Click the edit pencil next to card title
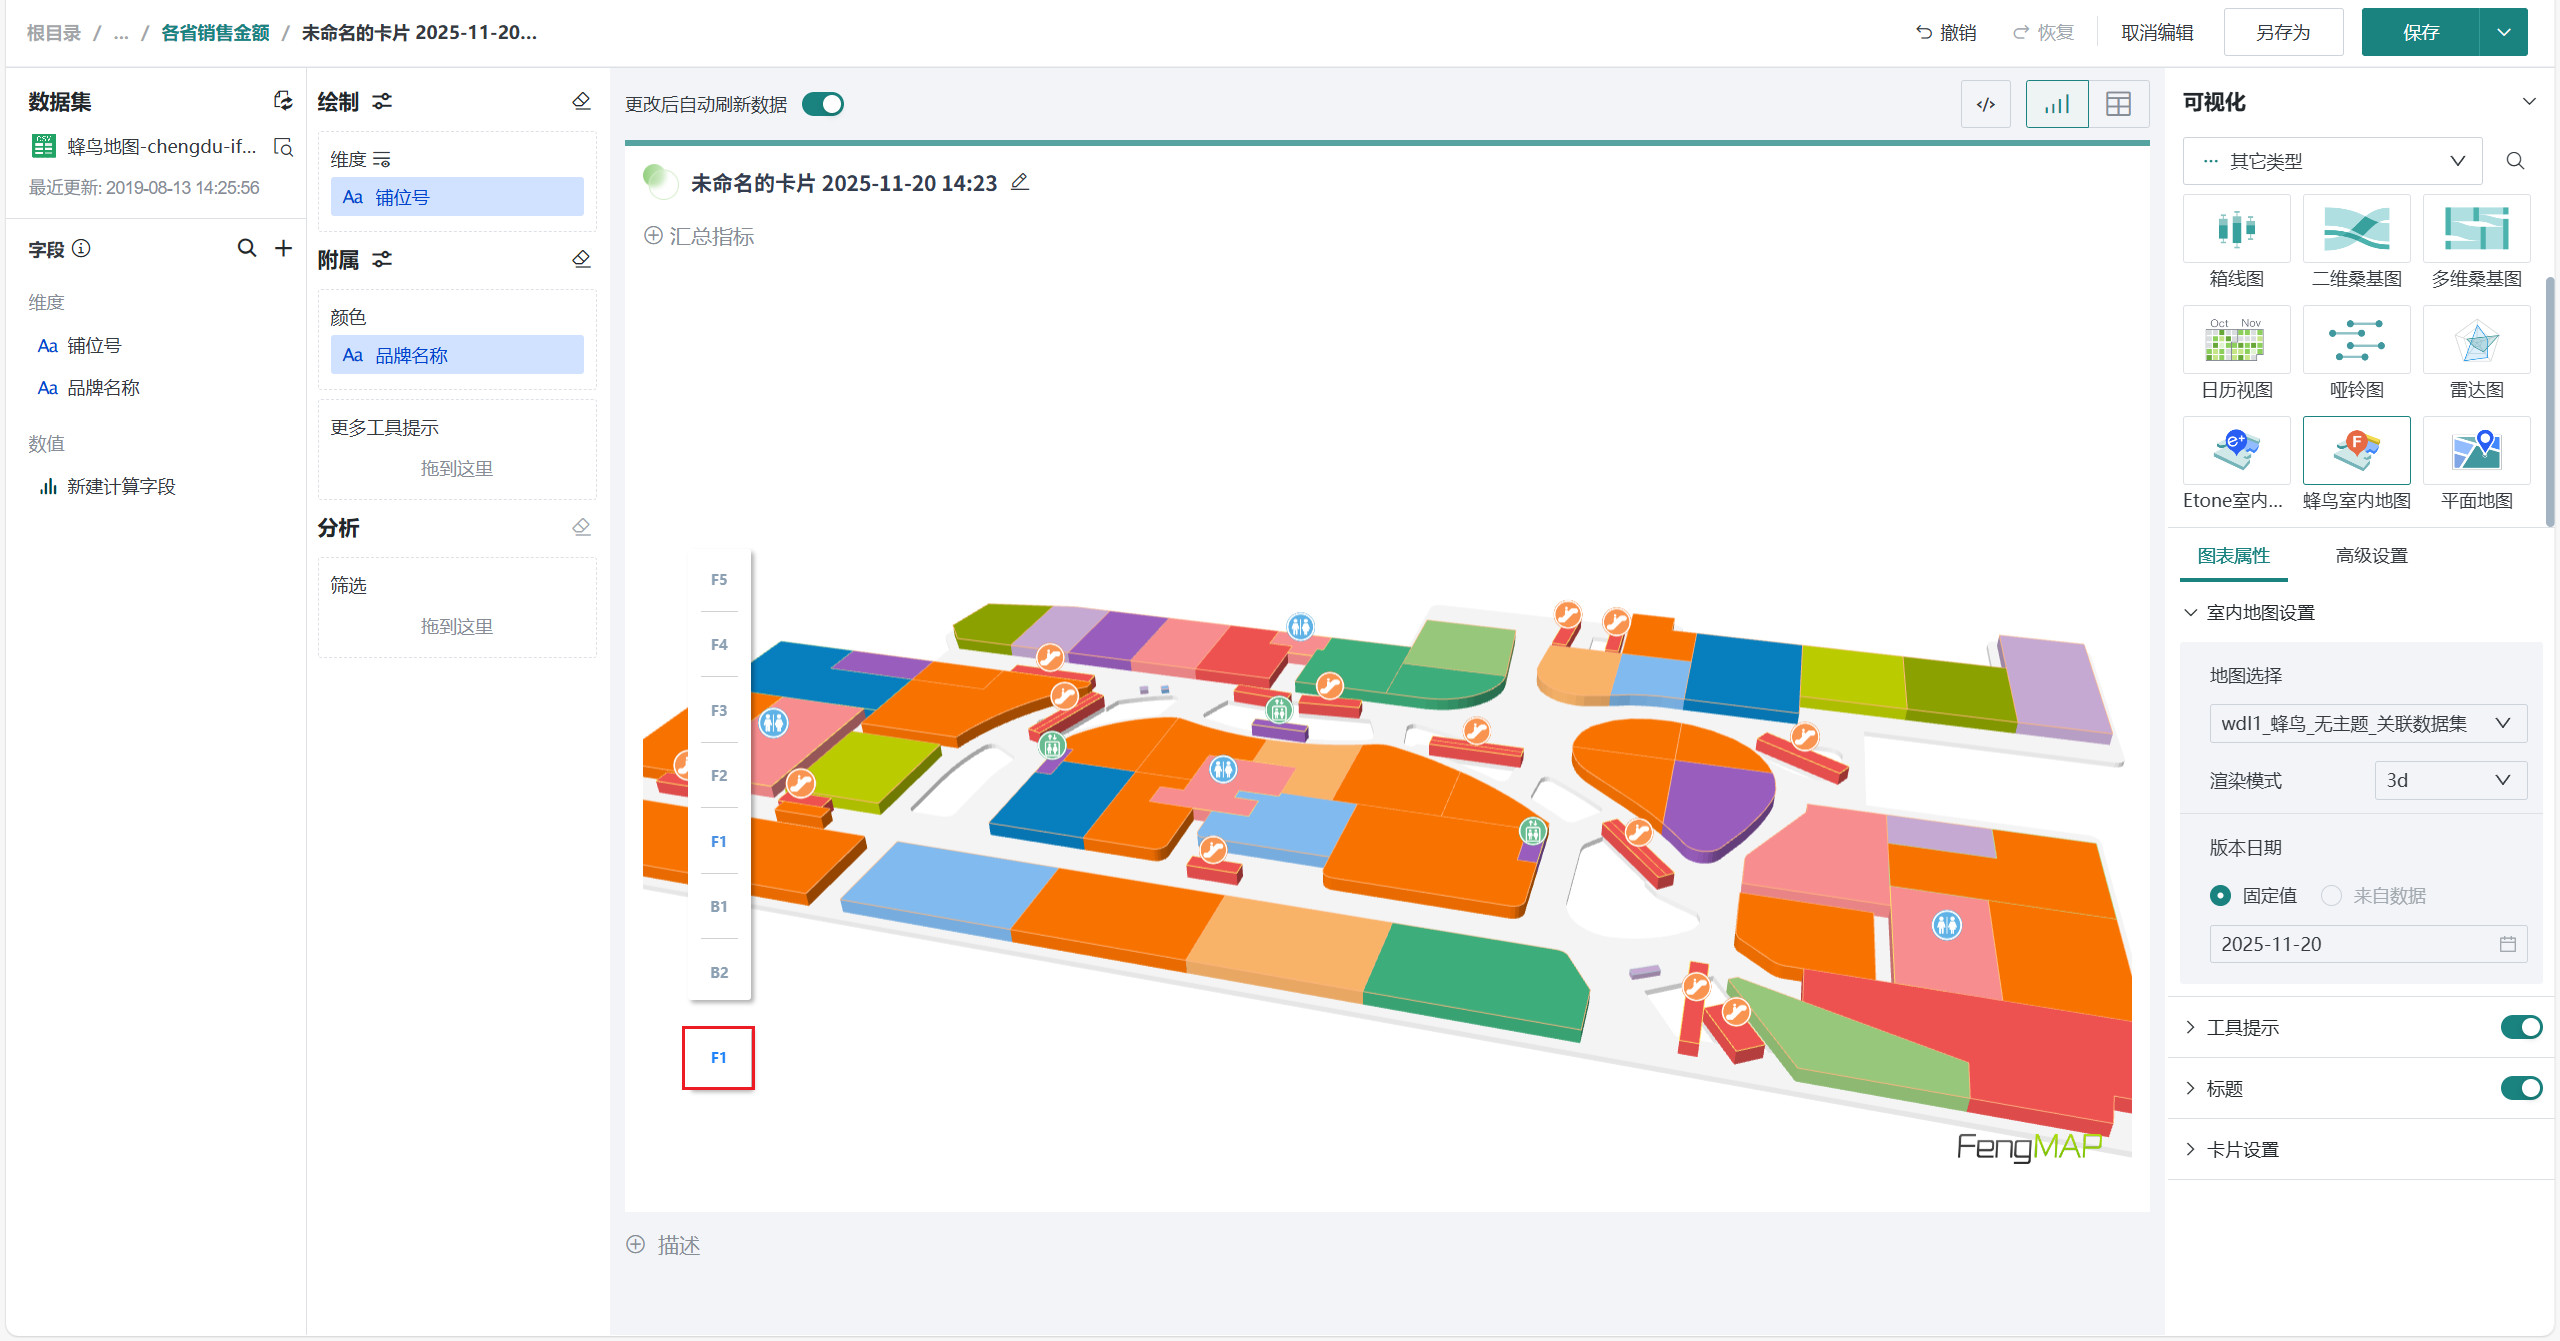 pos(1019,182)
